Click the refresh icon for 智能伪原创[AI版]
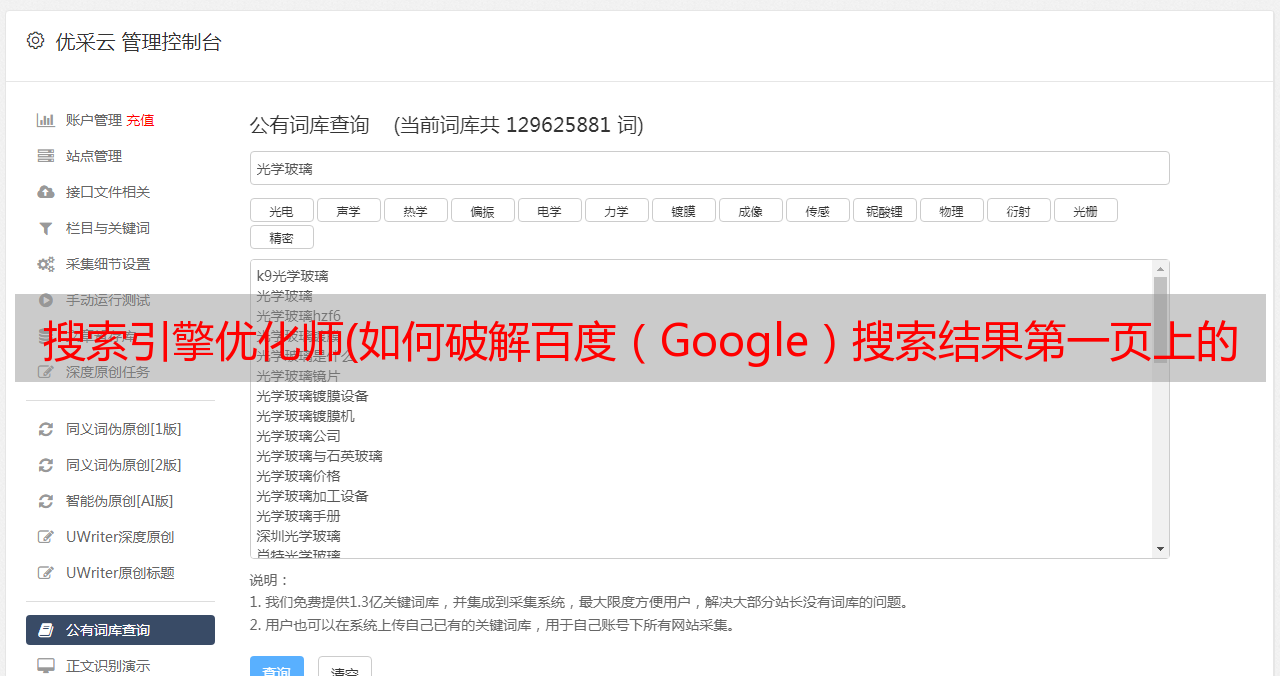1280x676 pixels. 46,501
